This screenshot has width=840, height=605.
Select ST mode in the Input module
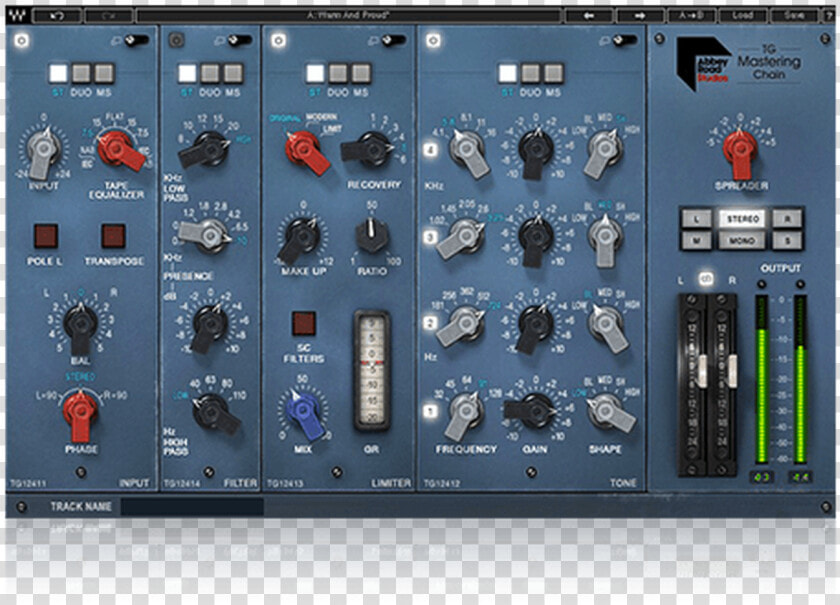(x=58, y=73)
